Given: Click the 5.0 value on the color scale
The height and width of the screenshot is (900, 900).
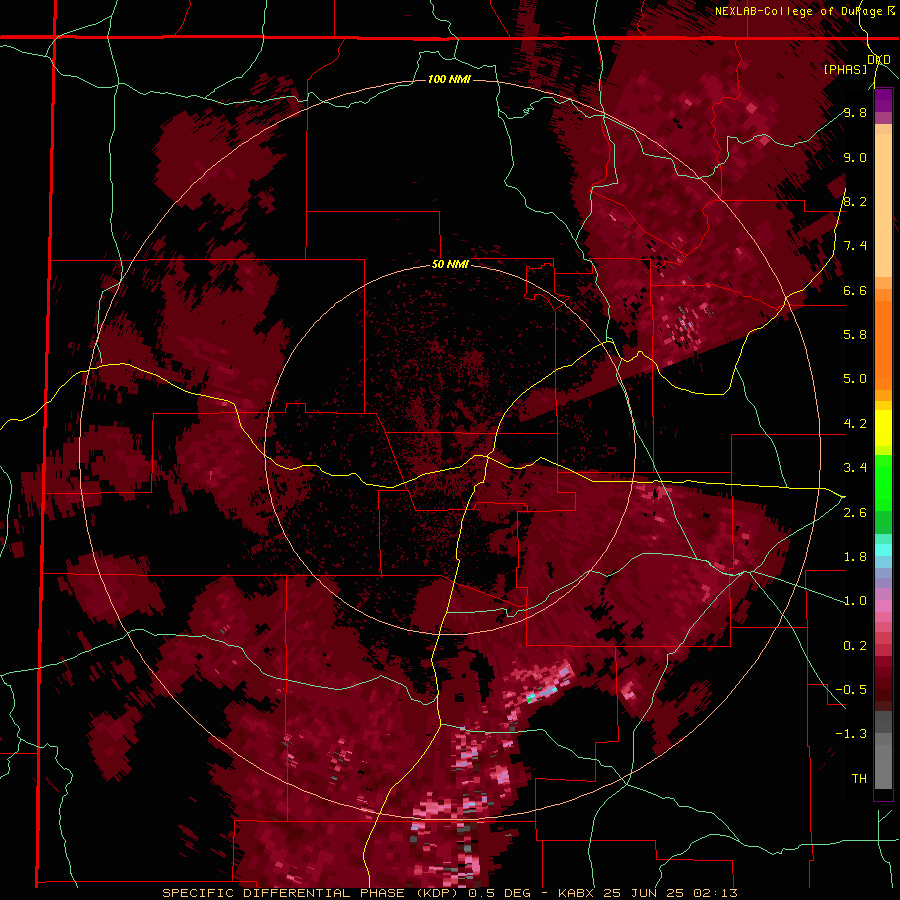Looking at the screenshot, I should (855, 379).
